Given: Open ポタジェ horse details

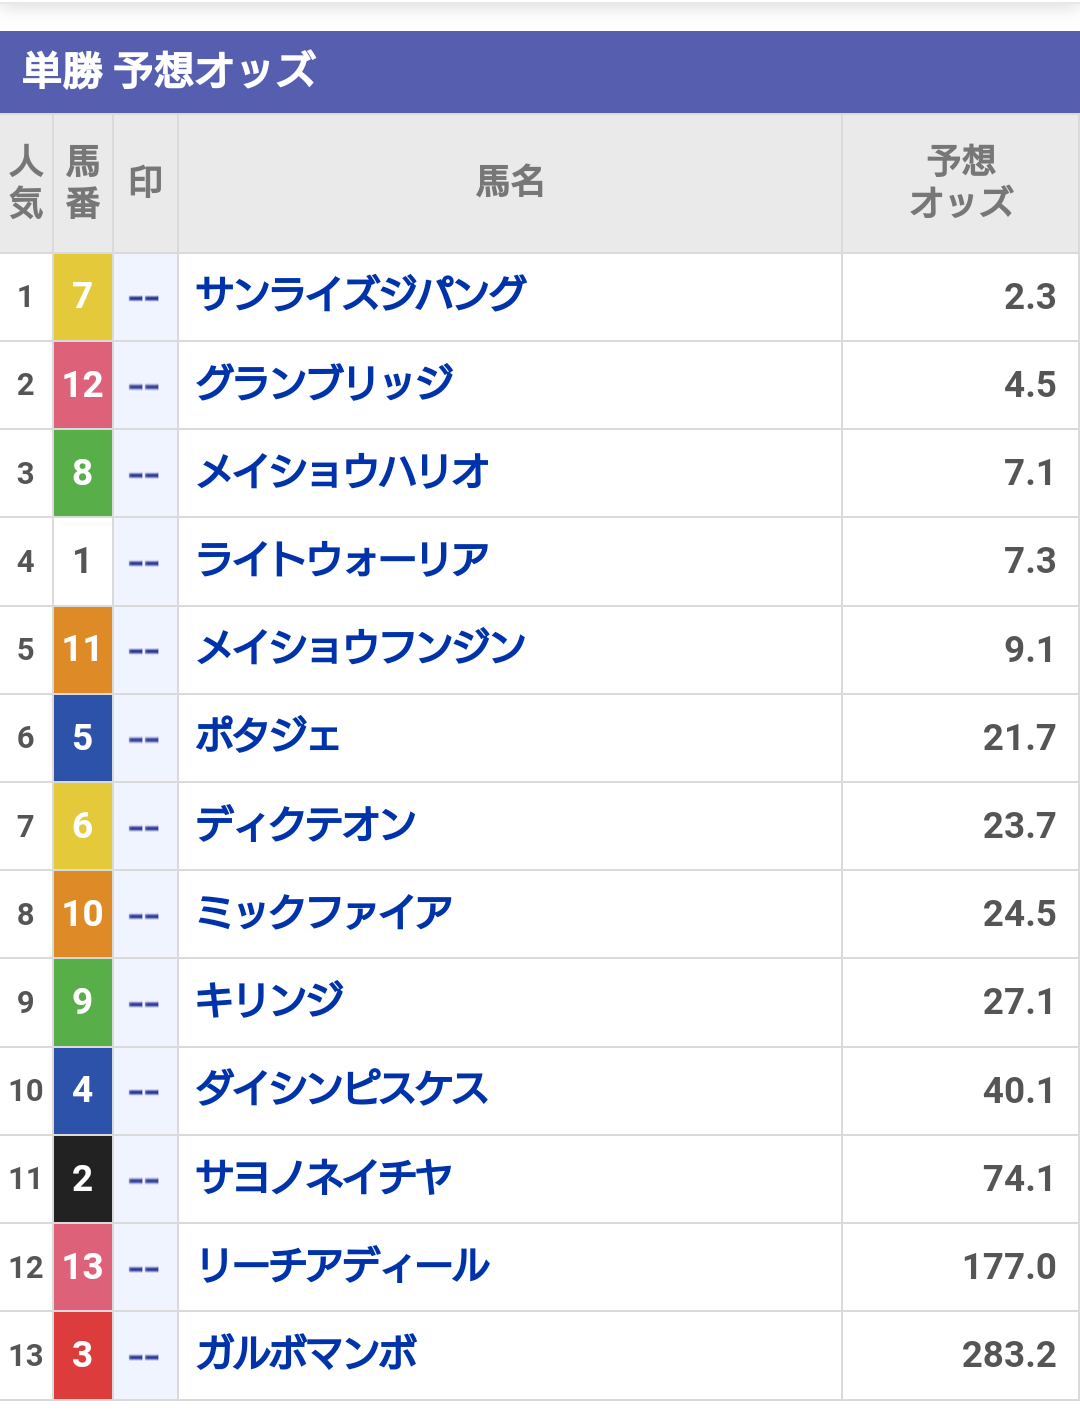Looking at the screenshot, I should [268, 737].
